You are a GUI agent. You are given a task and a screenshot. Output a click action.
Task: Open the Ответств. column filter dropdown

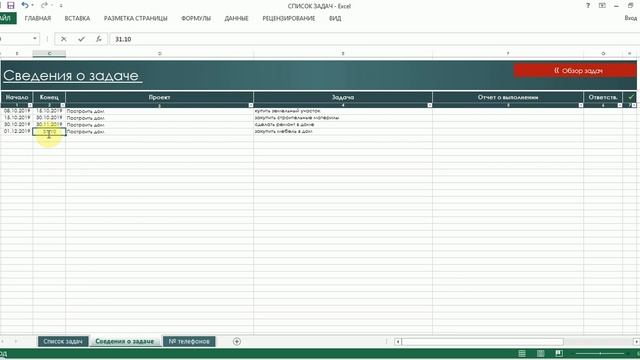coord(620,105)
